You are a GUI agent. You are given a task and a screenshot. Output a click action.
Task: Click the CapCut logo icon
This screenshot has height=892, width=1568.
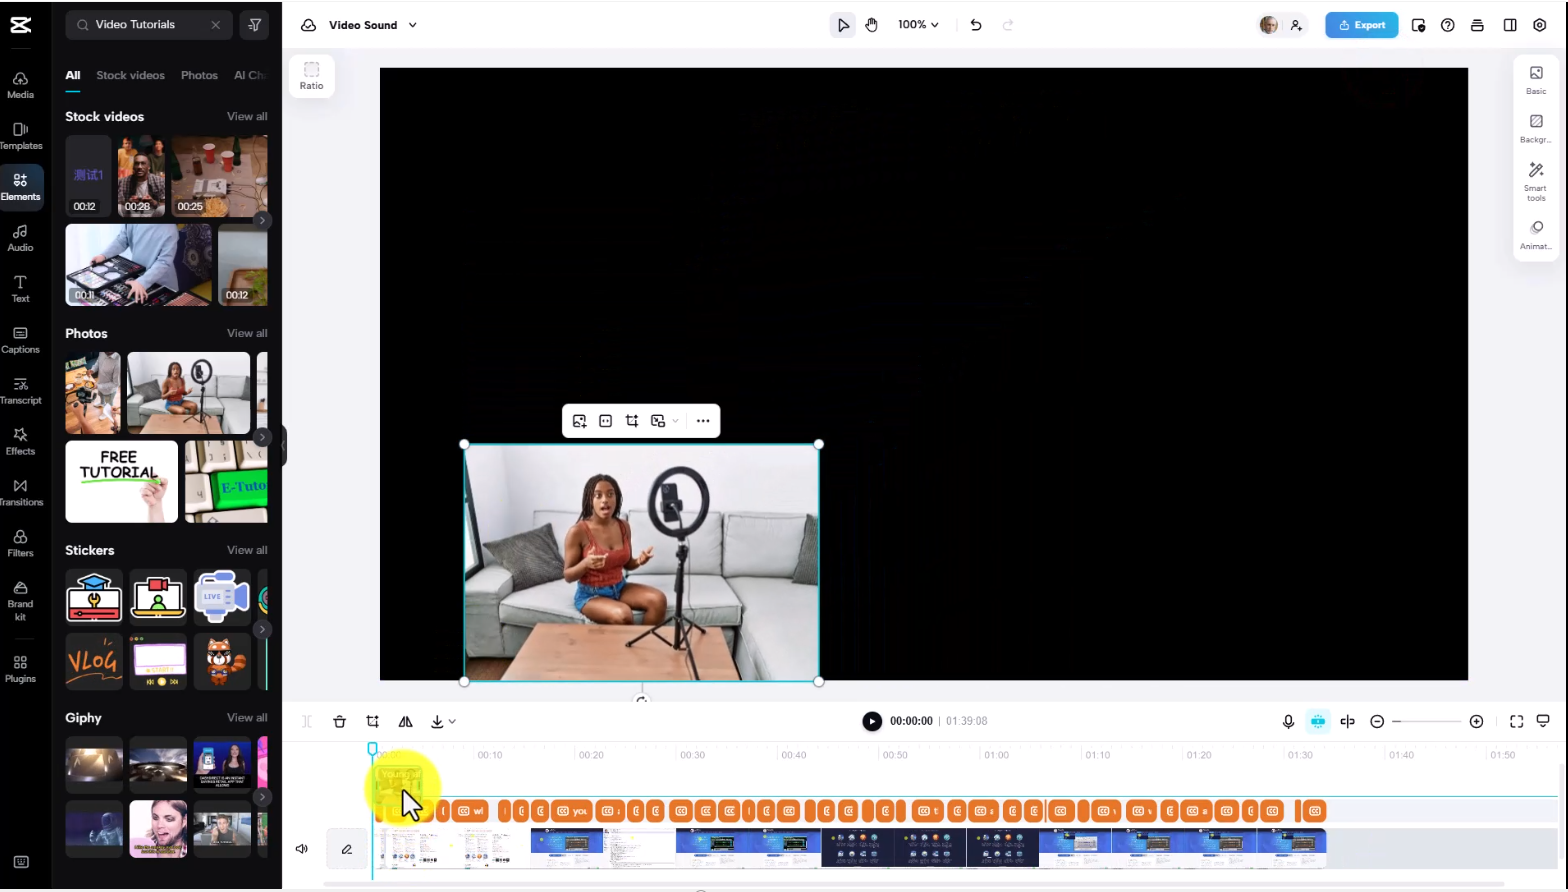coord(20,25)
